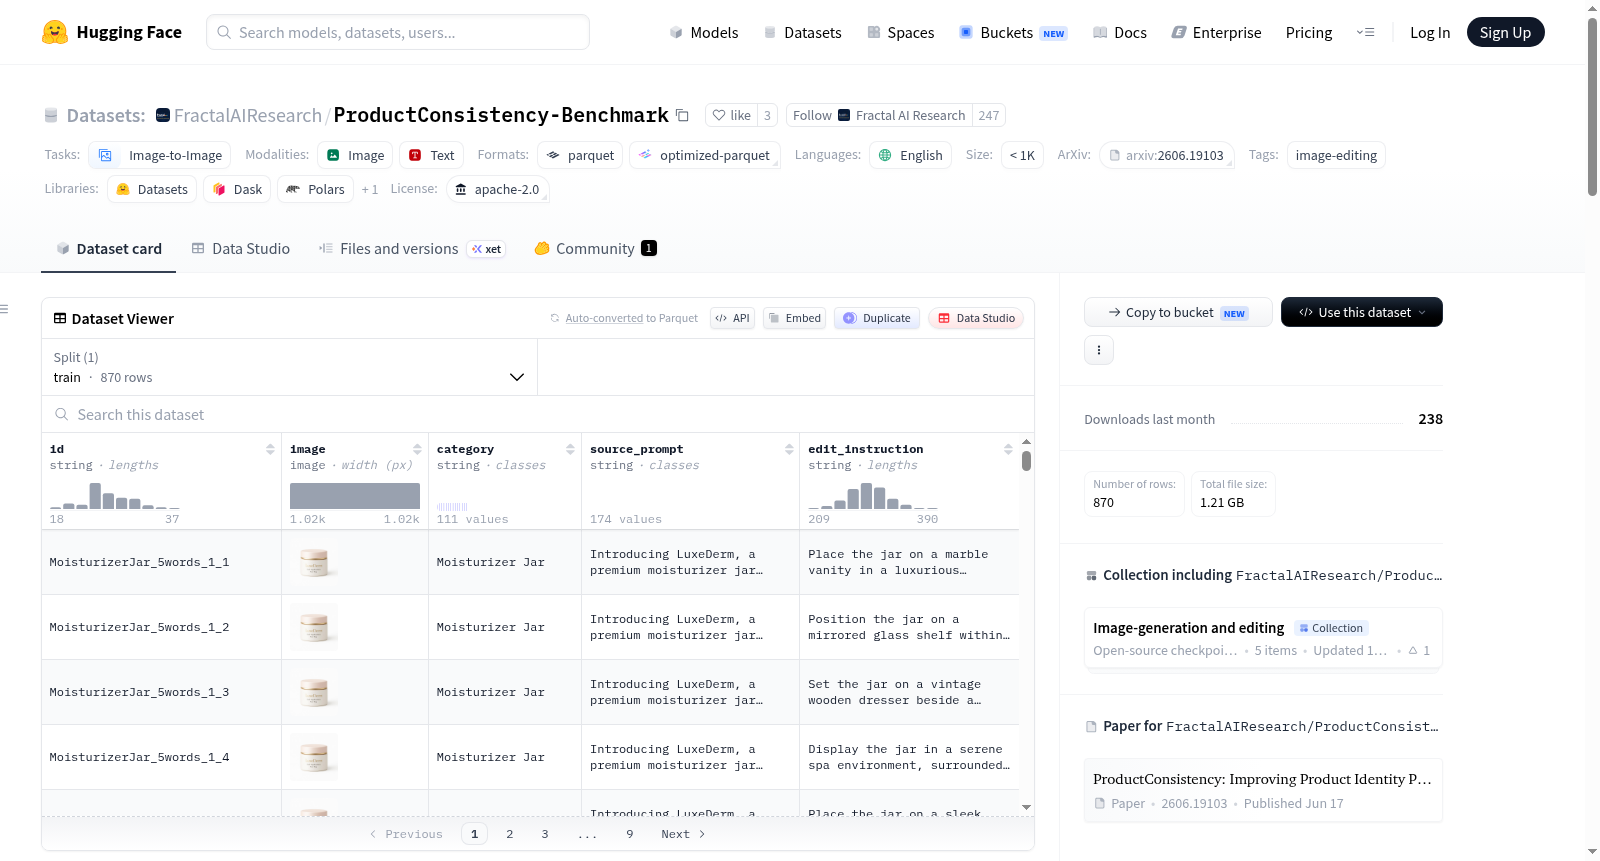This screenshot has height=861, width=1600.
Task: Click Log In
Action: (x=1430, y=32)
